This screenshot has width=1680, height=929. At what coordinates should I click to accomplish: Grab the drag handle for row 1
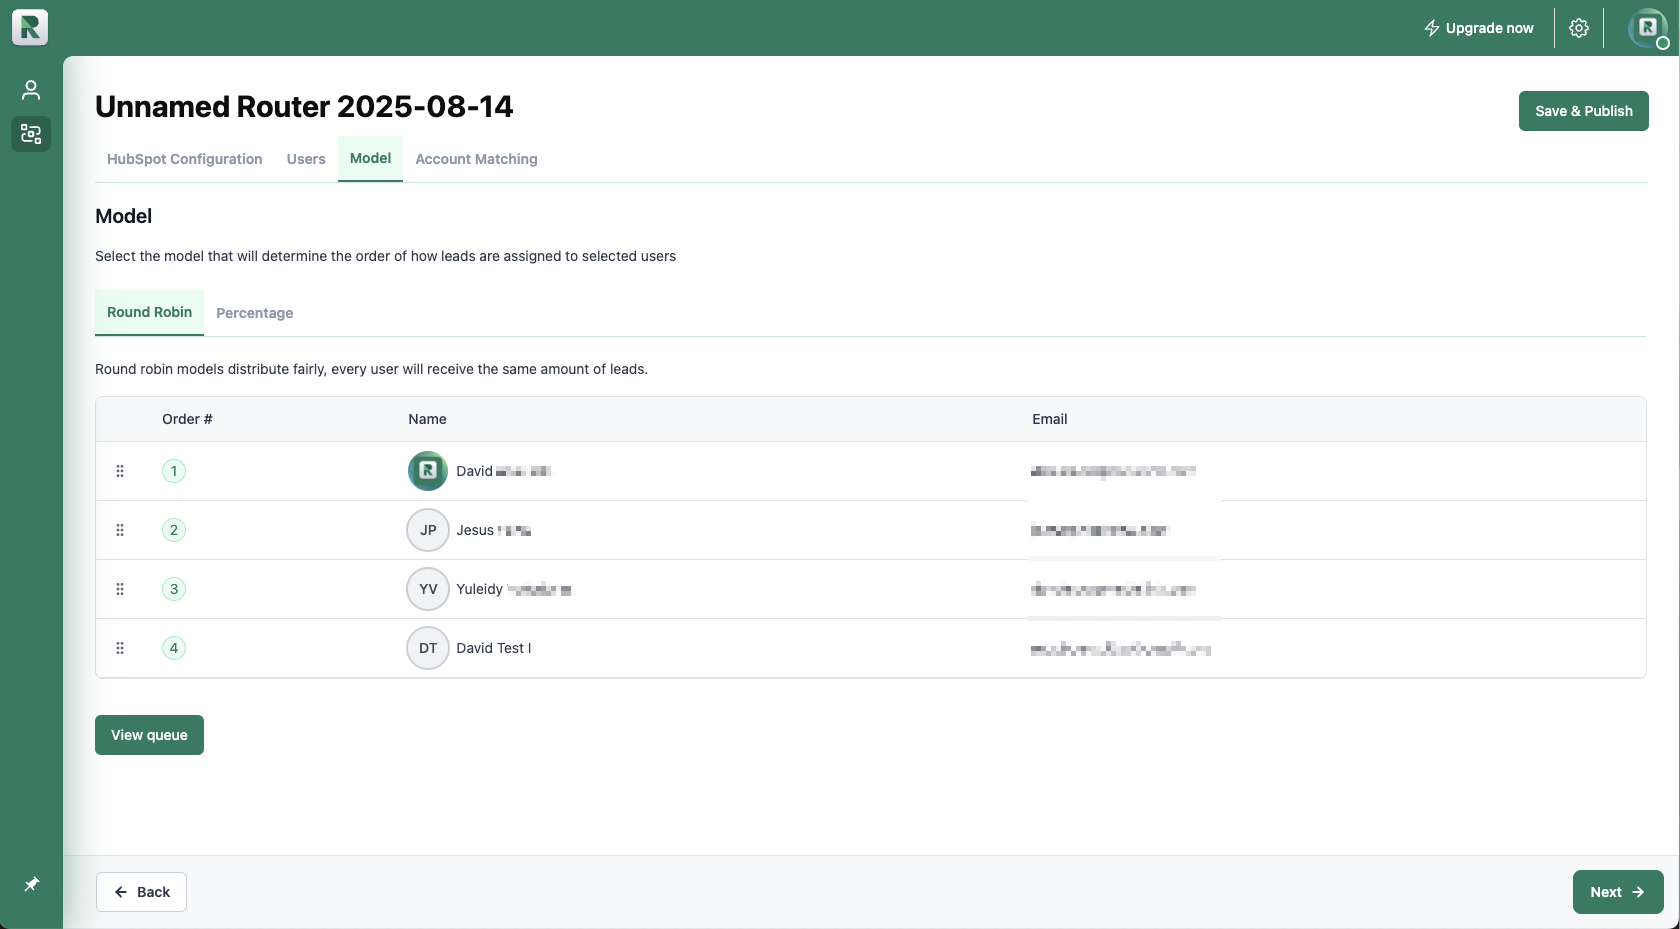[120, 471]
